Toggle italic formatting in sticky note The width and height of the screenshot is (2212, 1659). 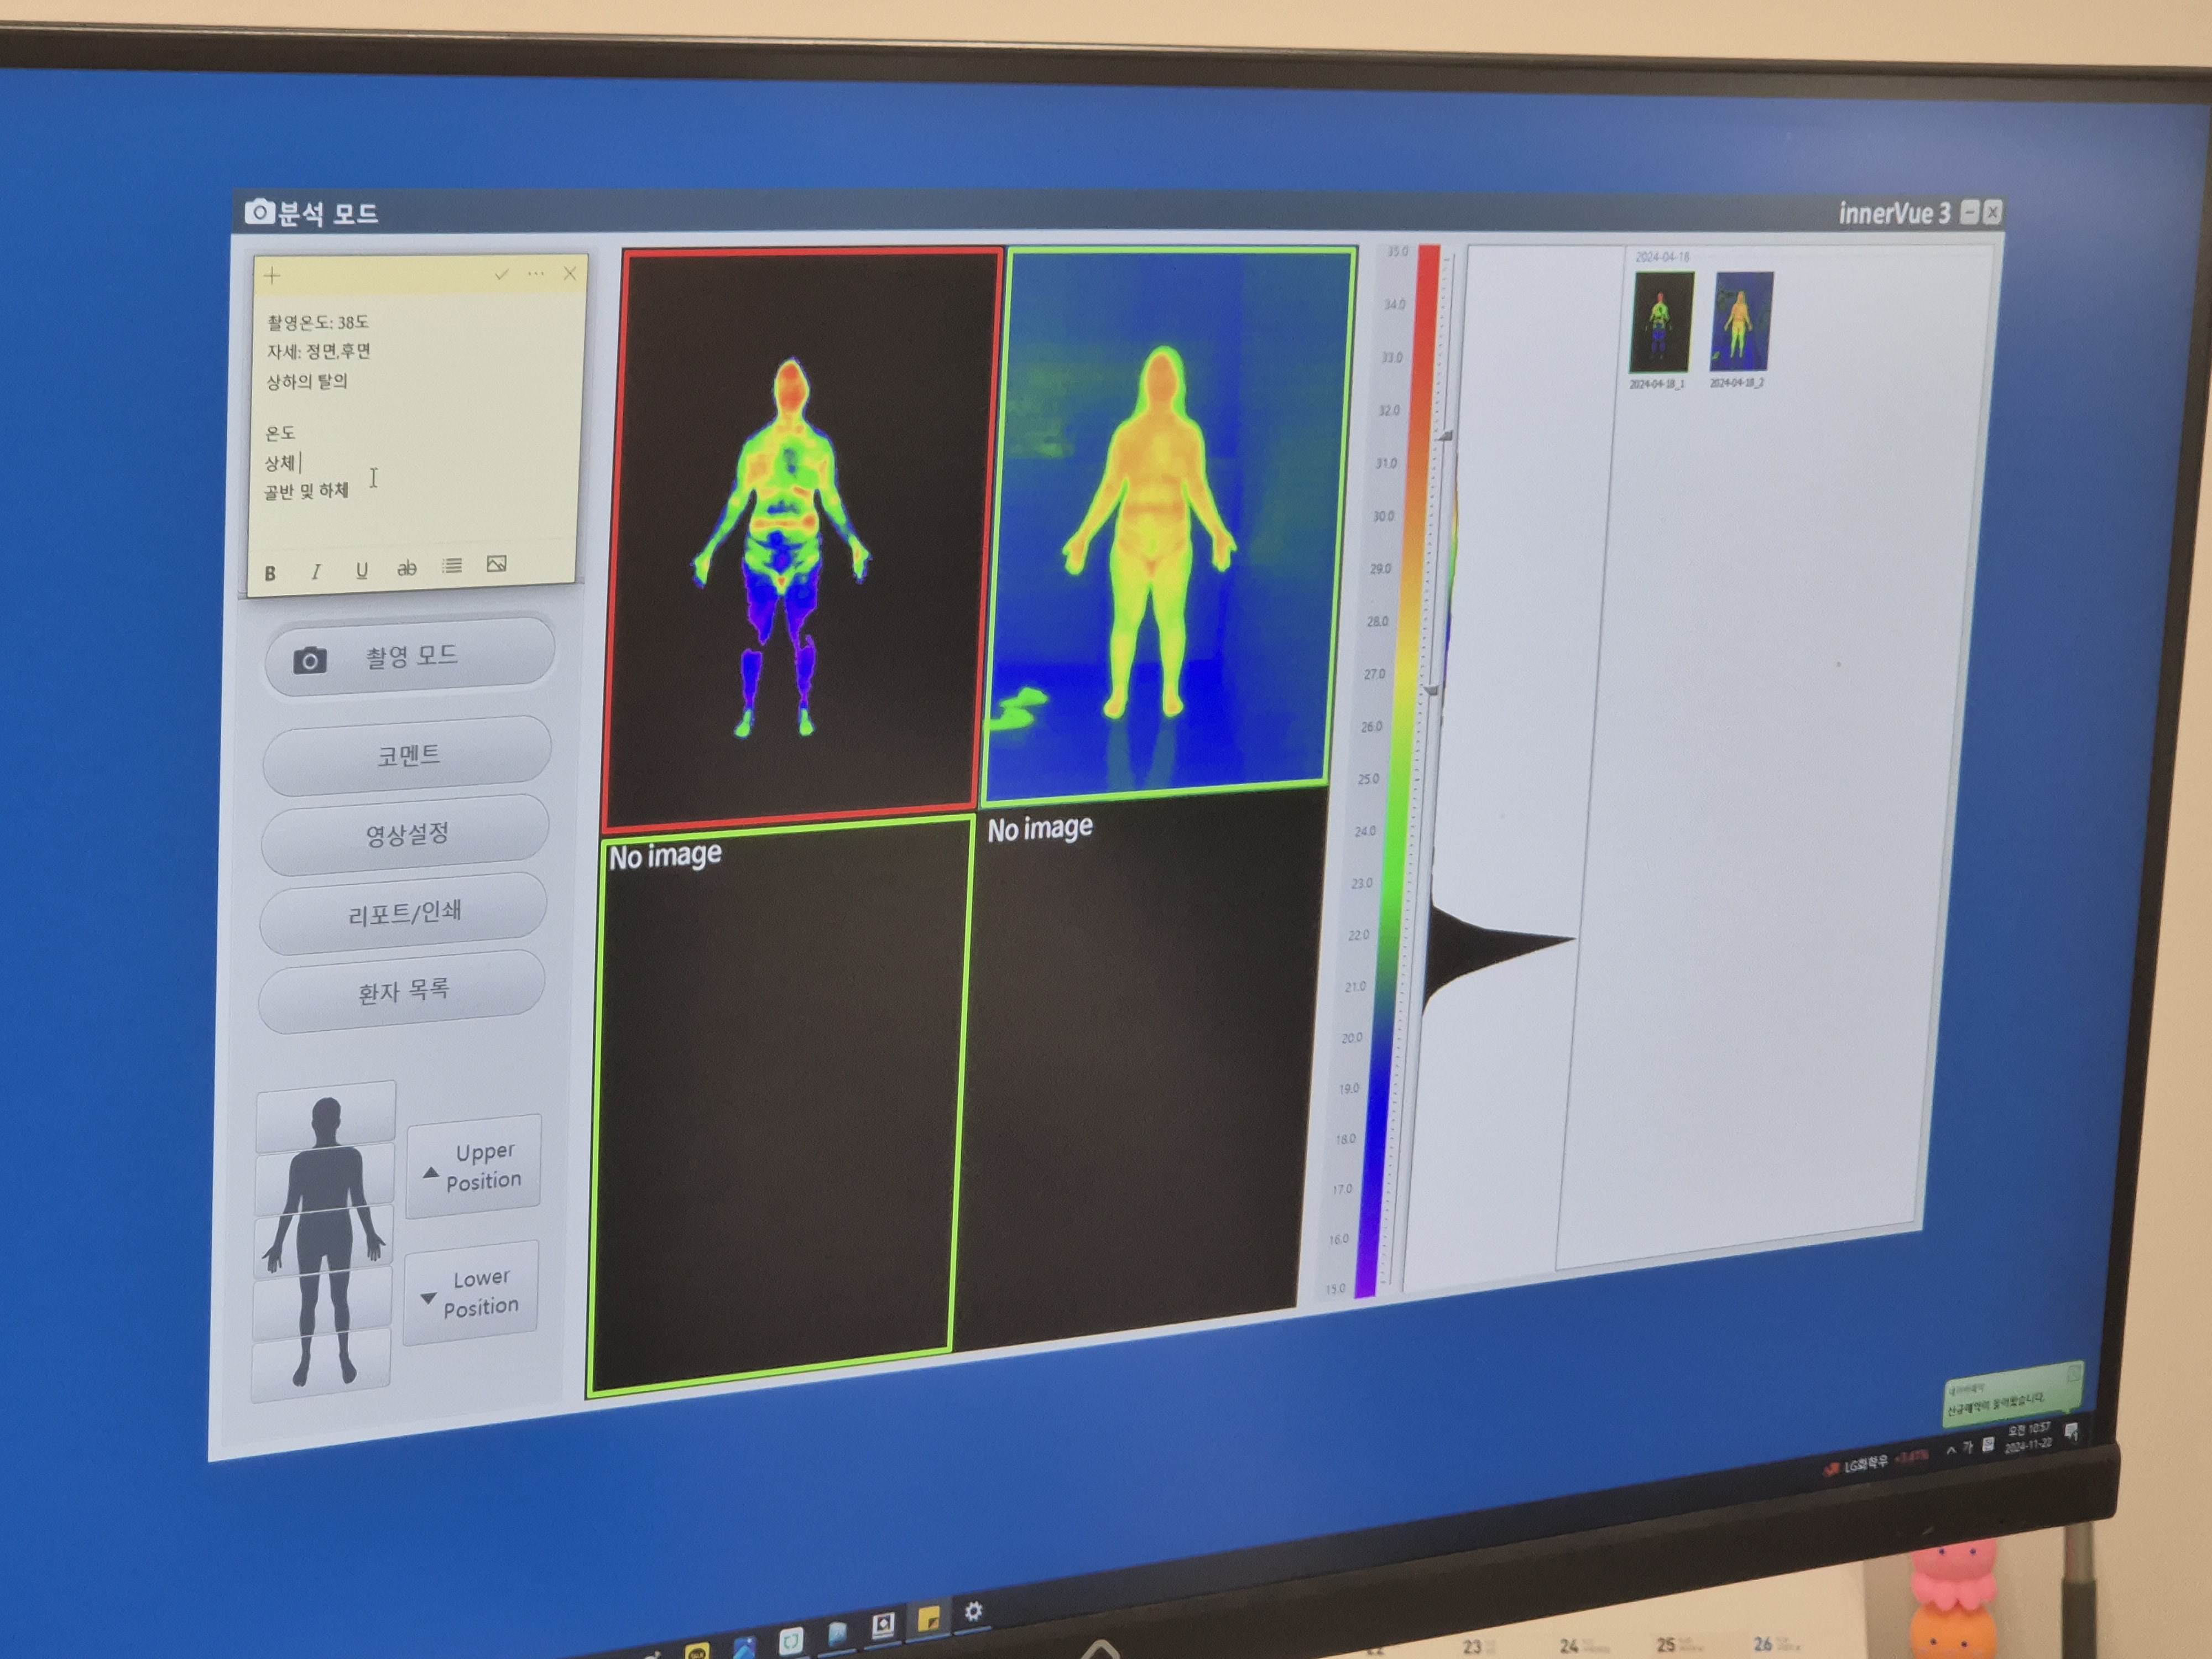pyautogui.click(x=316, y=571)
